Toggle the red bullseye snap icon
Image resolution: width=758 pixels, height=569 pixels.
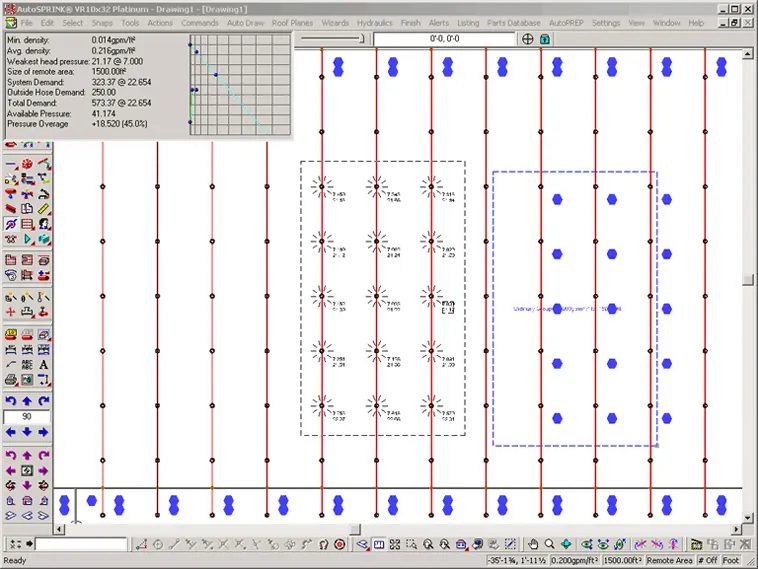click(340, 544)
